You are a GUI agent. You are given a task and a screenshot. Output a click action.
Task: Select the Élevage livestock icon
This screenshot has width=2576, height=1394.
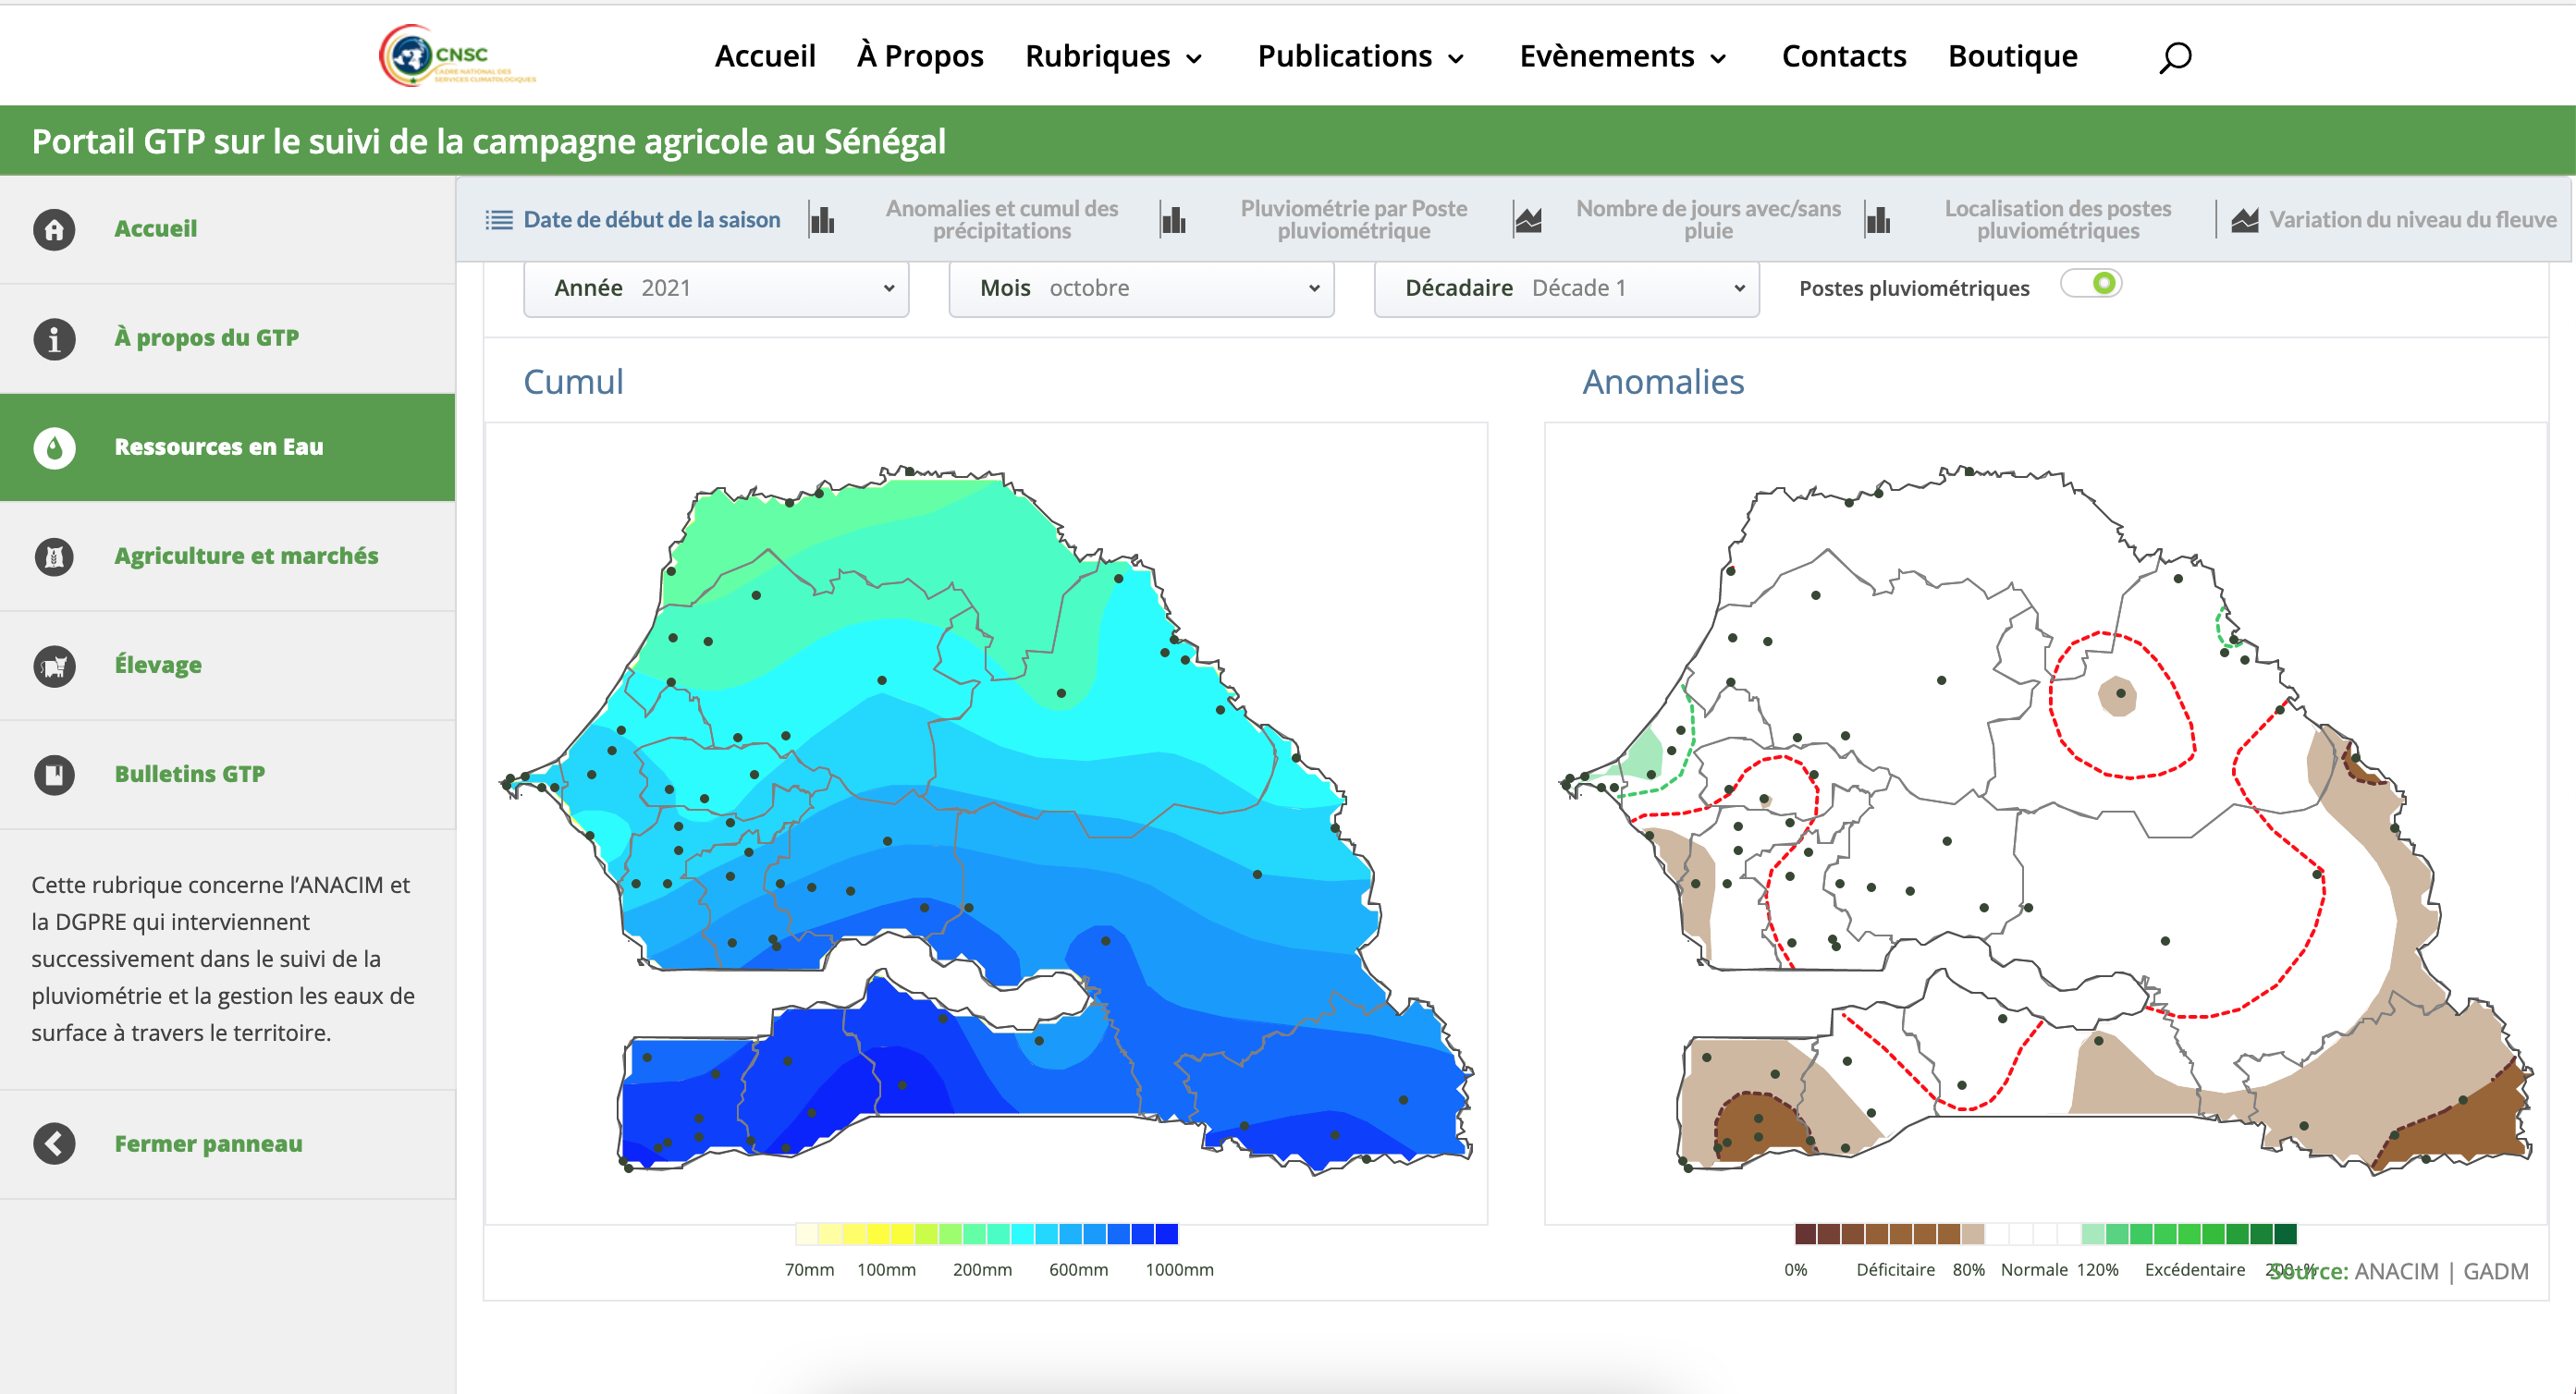click(53, 665)
